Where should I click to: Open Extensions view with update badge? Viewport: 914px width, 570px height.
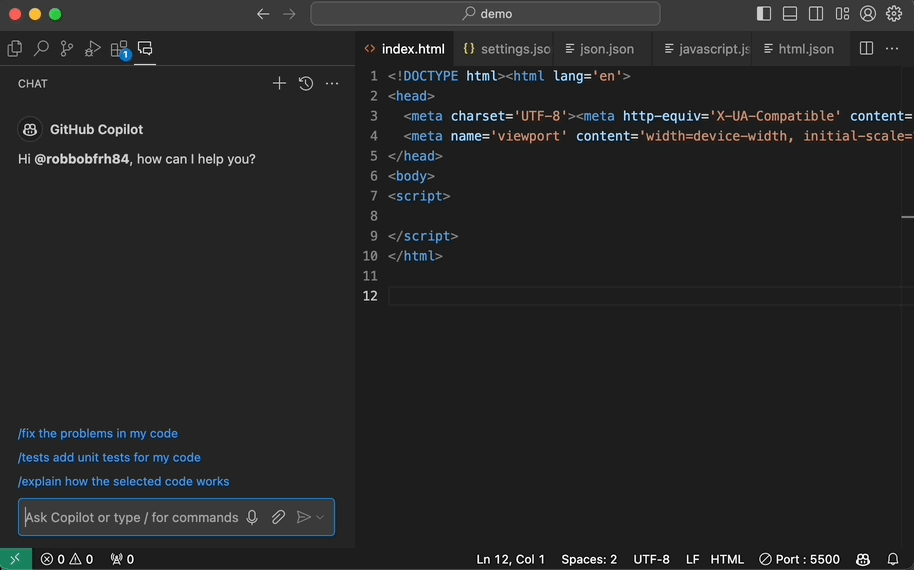(x=119, y=49)
